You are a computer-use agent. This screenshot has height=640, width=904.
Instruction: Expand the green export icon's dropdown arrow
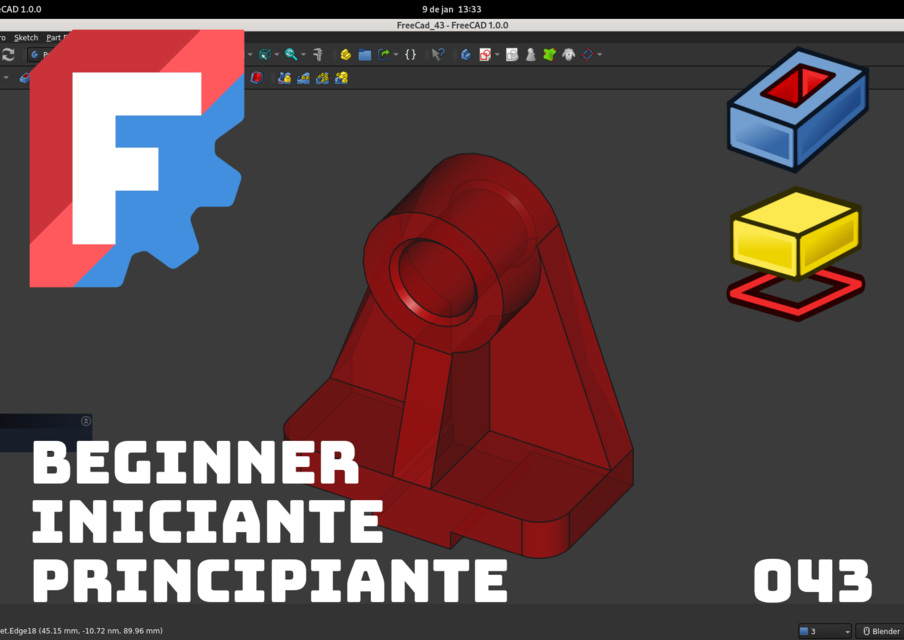pos(394,53)
